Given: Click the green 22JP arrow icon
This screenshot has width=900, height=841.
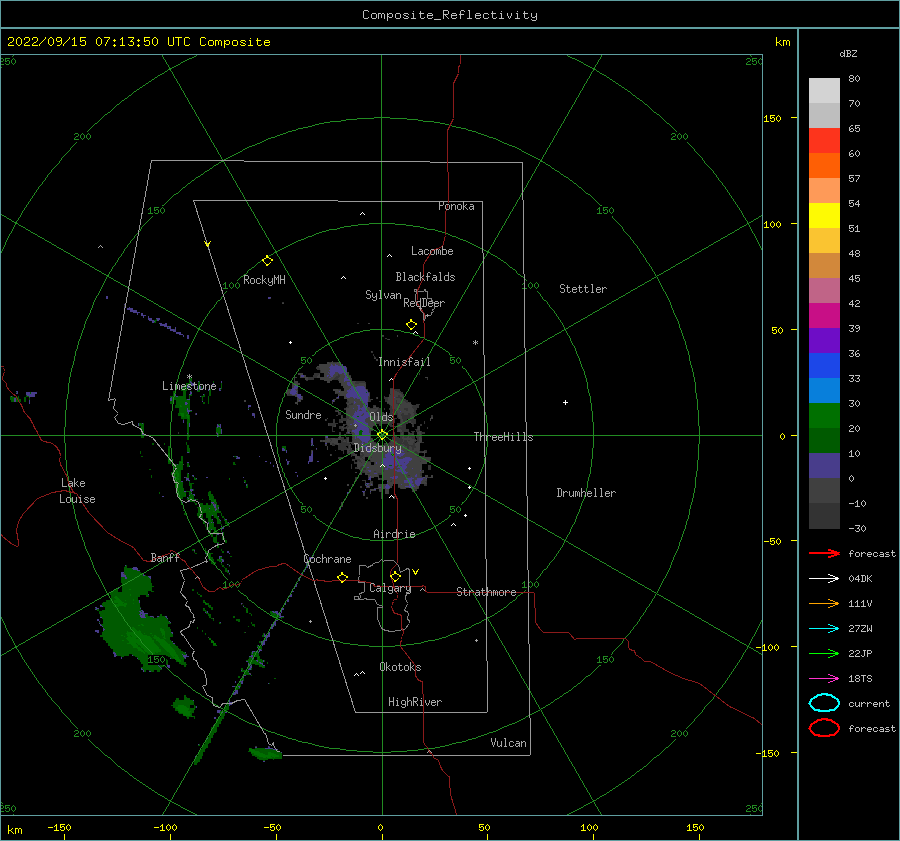Looking at the screenshot, I should [x=824, y=653].
